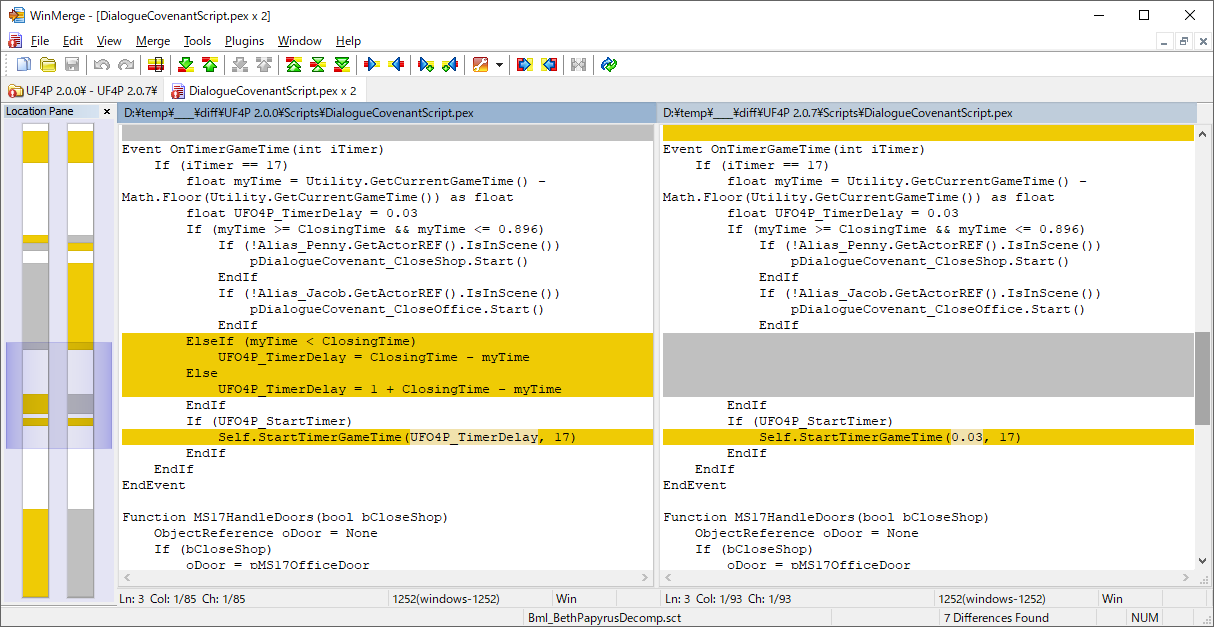Open the Options dropdown arrow in toolbar
The image size is (1214, 627).
pyautogui.click(x=499, y=65)
